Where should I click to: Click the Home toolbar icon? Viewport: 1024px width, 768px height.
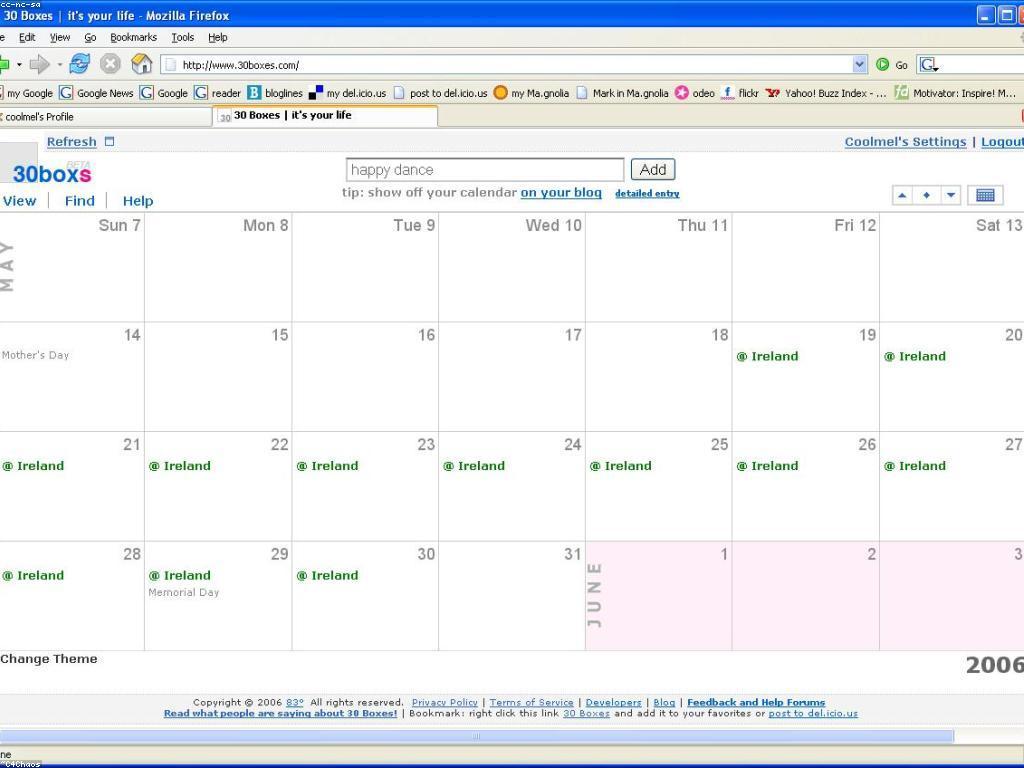(142, 64)
